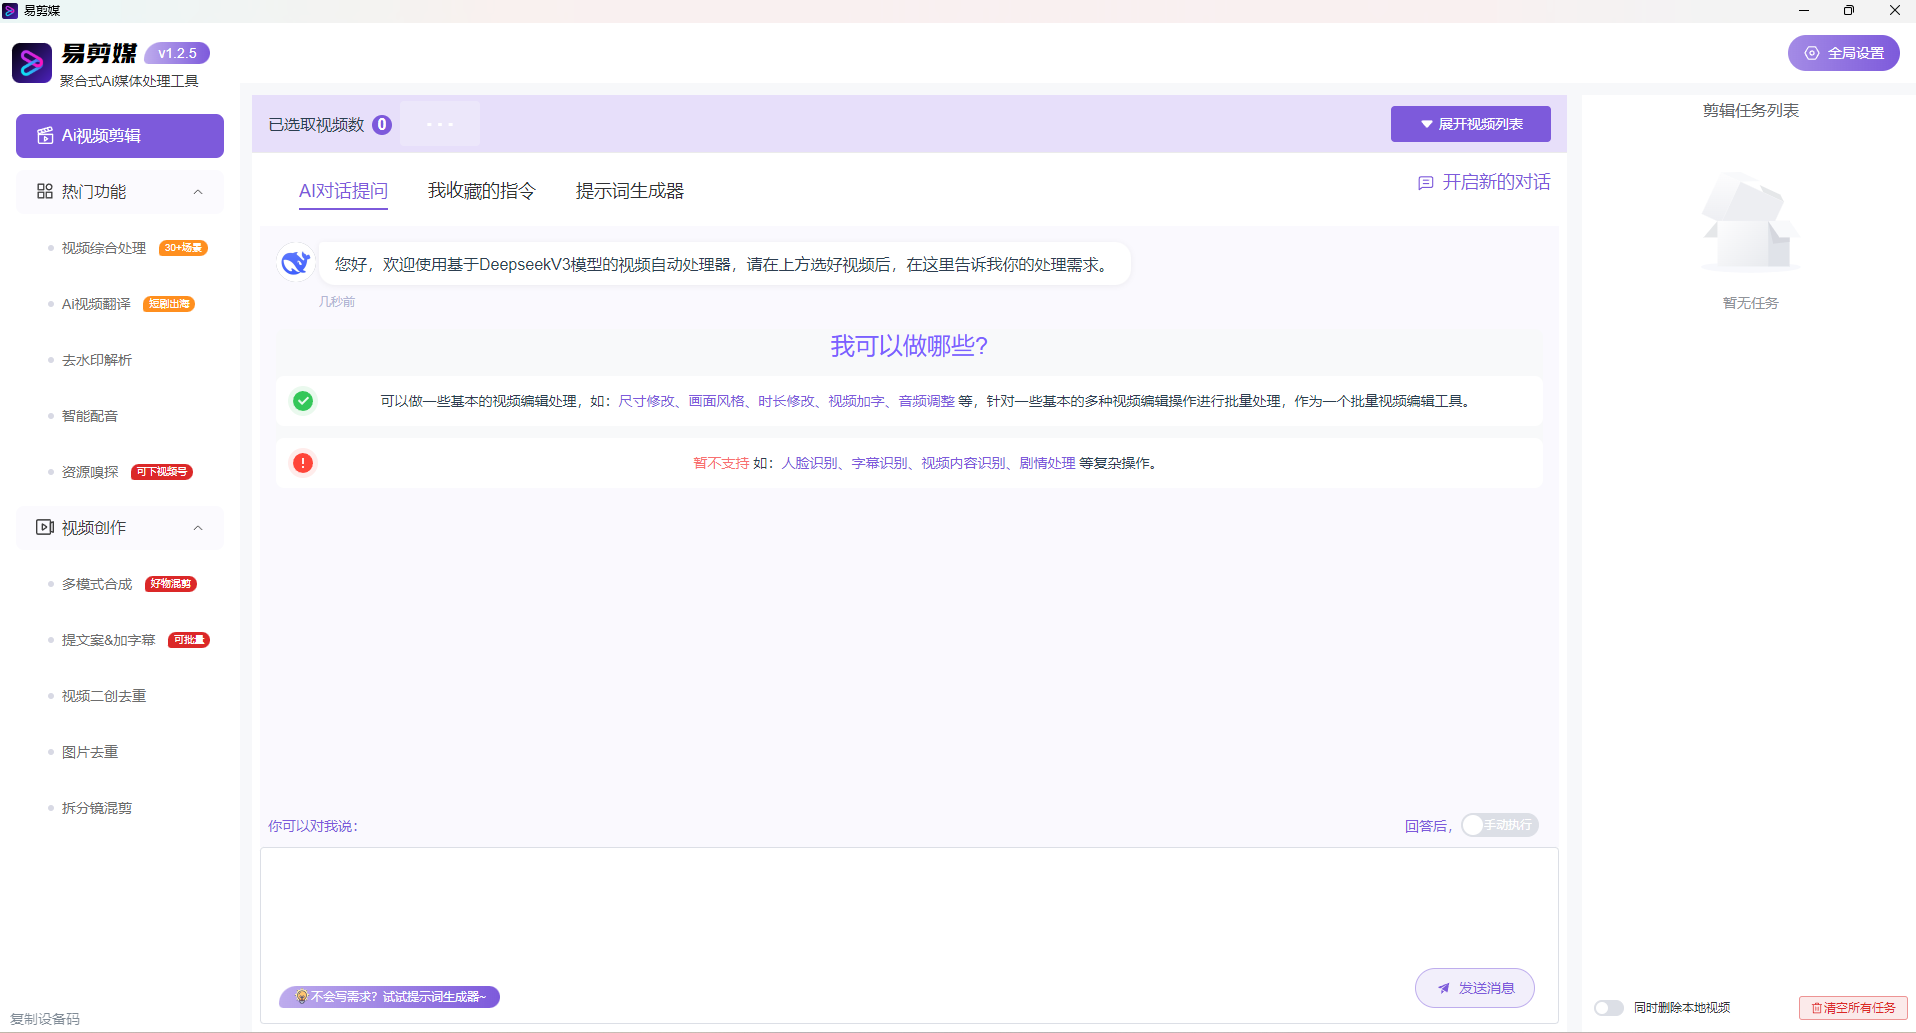Click the 30+场景 orange badge
The image size is (1916, 1033).
click(x=183, y=248)
